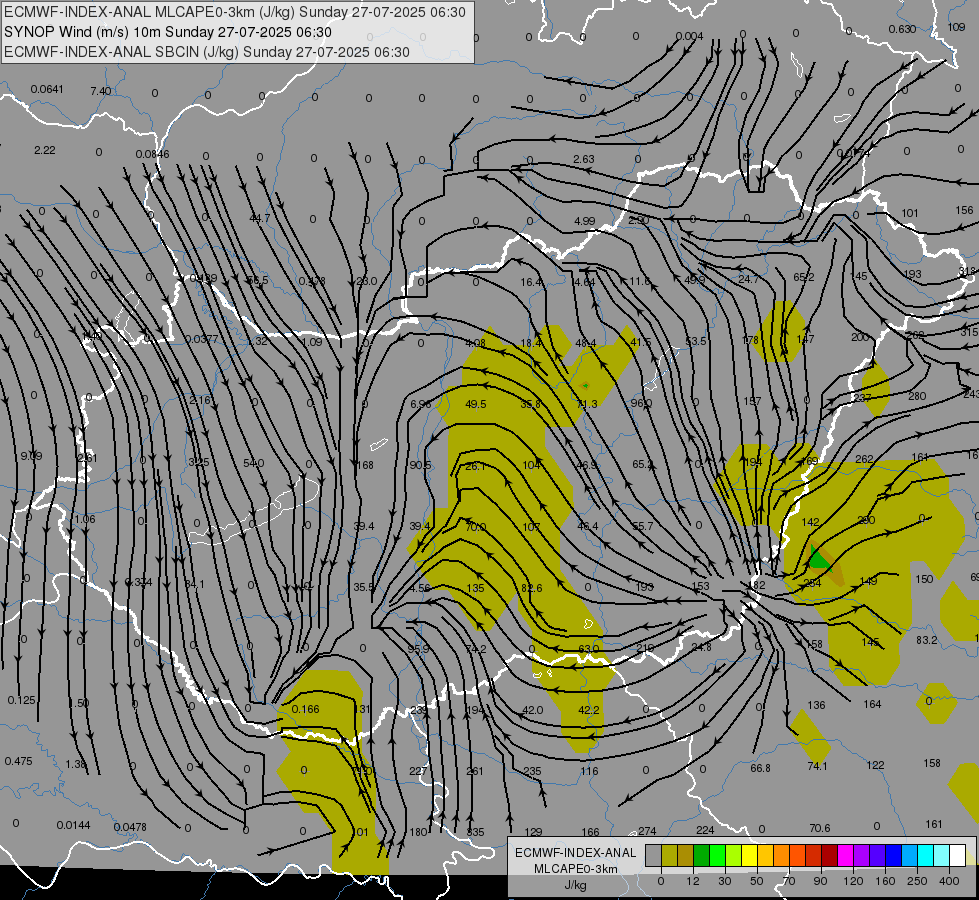
Task: Click the map value 0.0641
Action: click(x=47, y=89)
